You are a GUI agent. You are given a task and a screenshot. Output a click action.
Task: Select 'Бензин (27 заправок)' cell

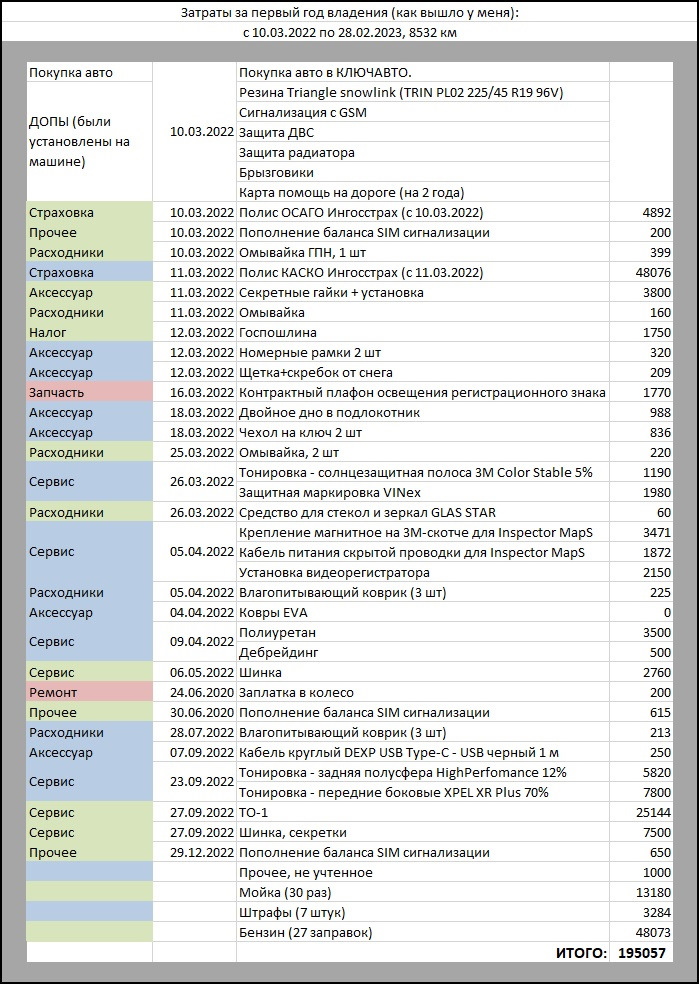point(423,933)
